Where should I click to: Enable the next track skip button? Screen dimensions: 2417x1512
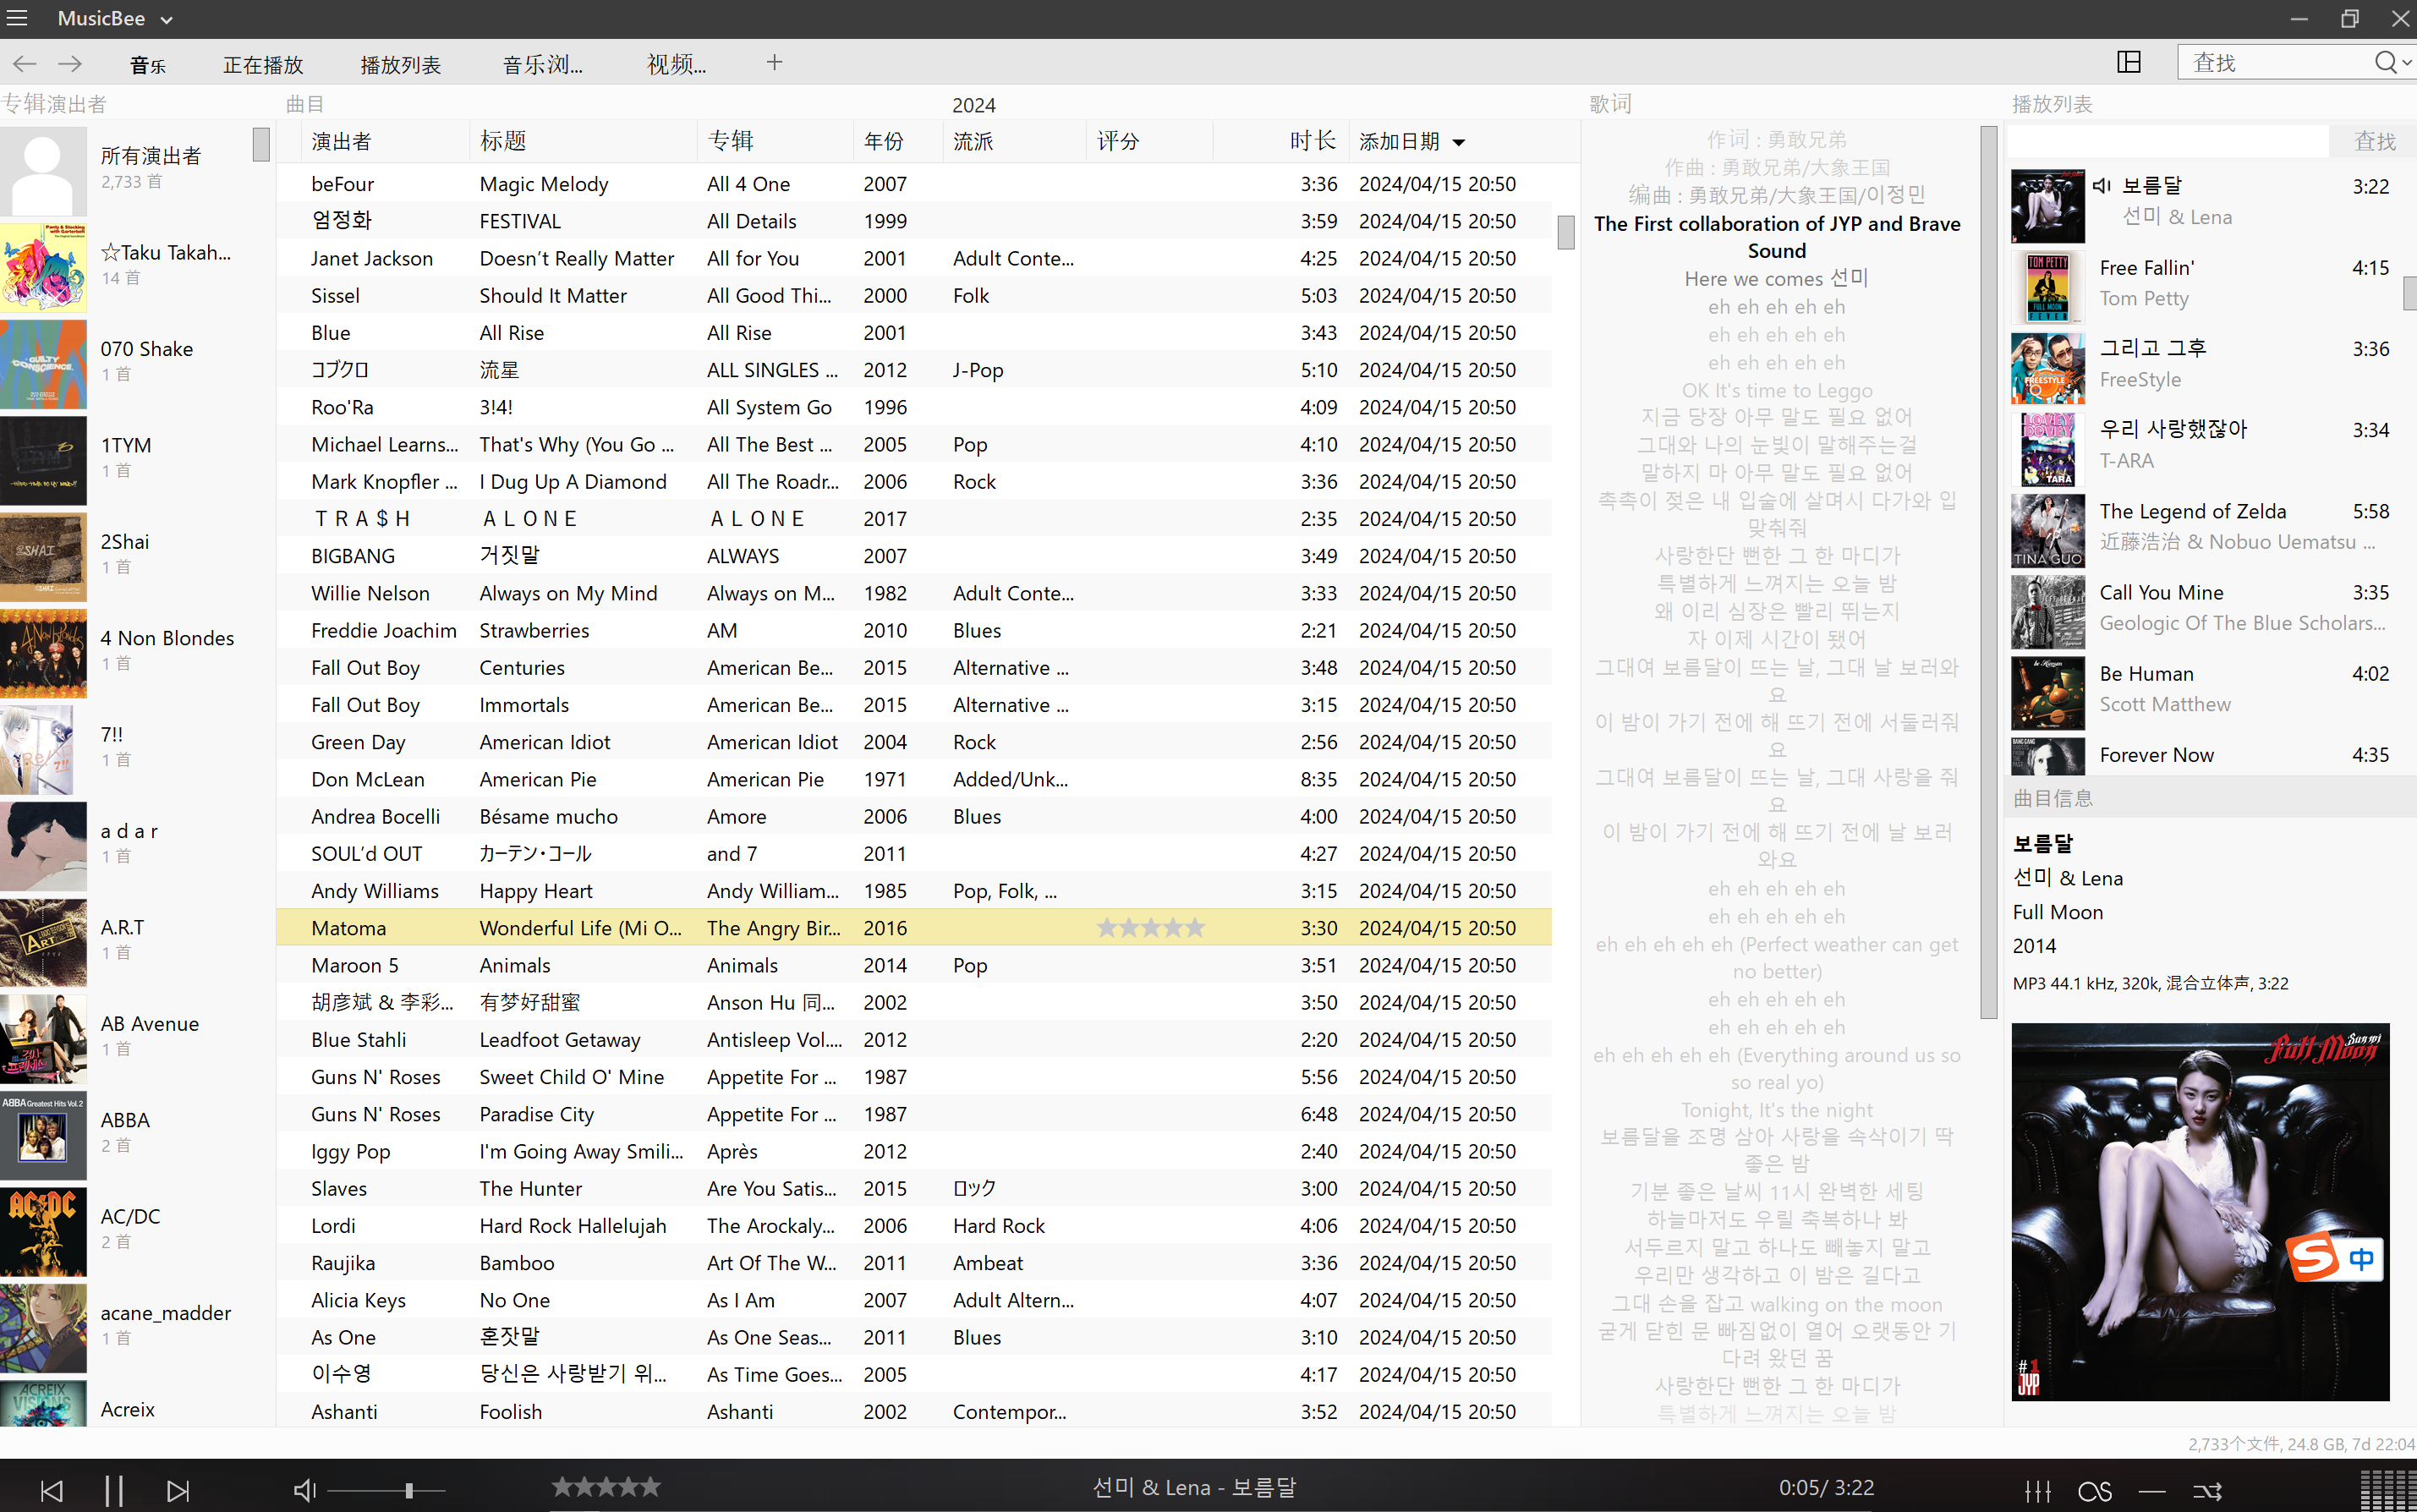[x=178, y=1489]
